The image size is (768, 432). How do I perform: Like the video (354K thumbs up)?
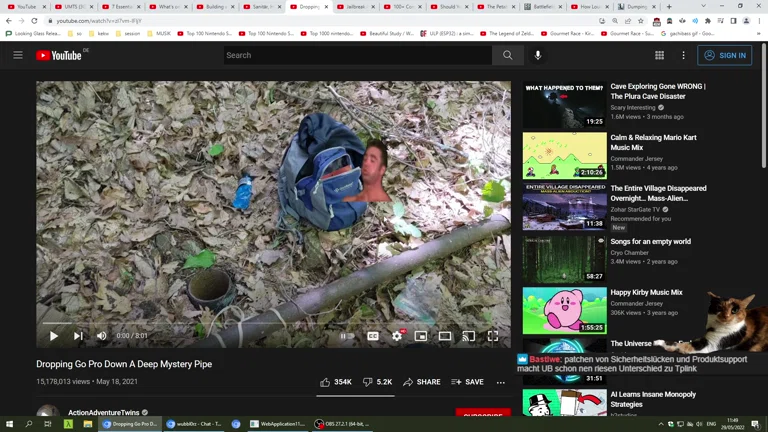coord(336,382)
